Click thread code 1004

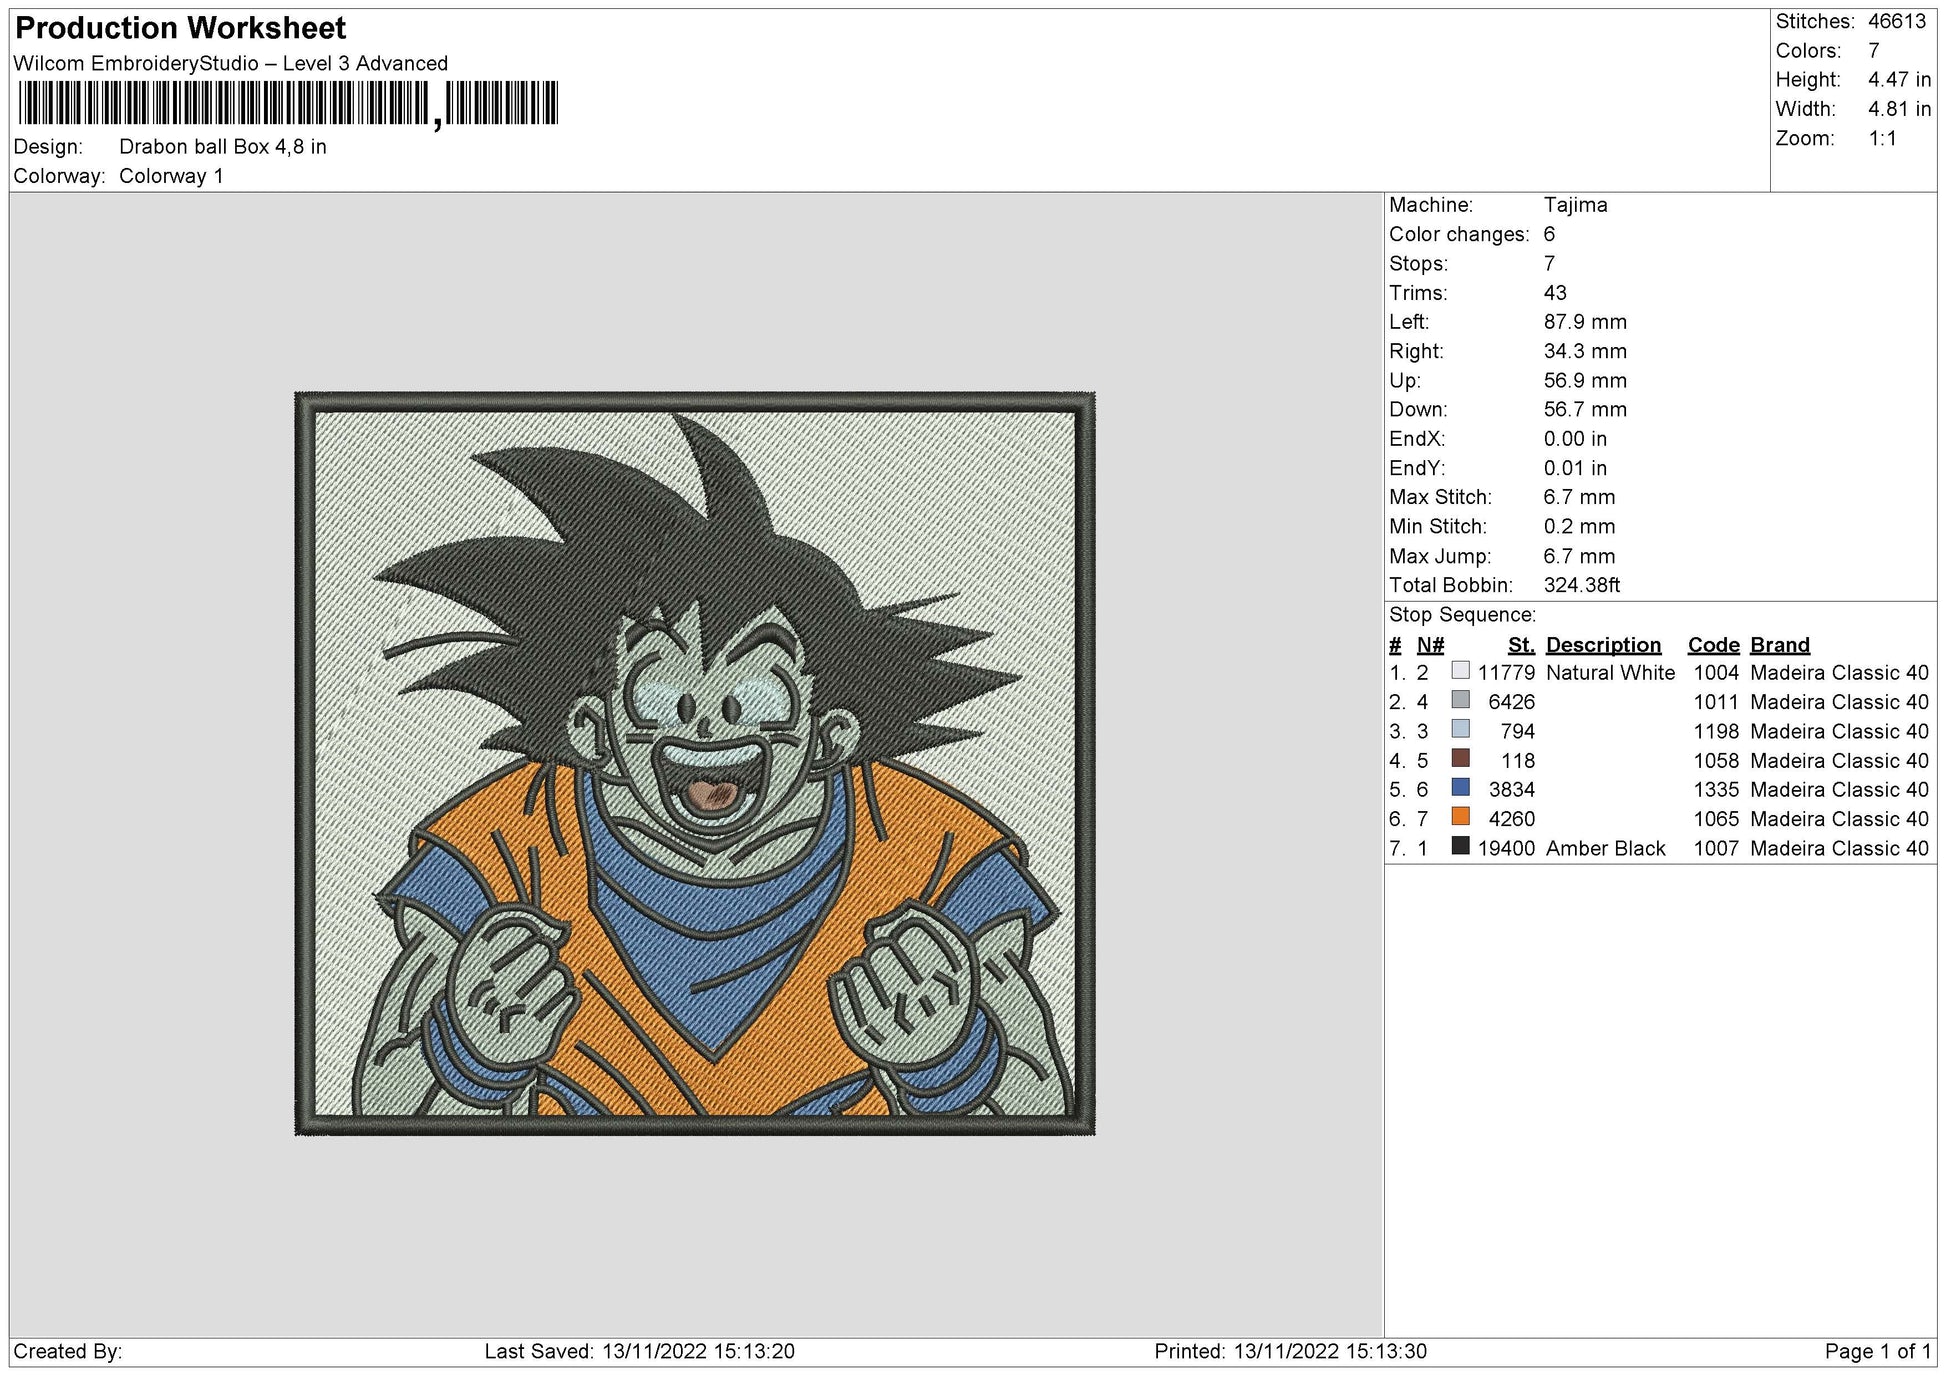point(1716,673)
